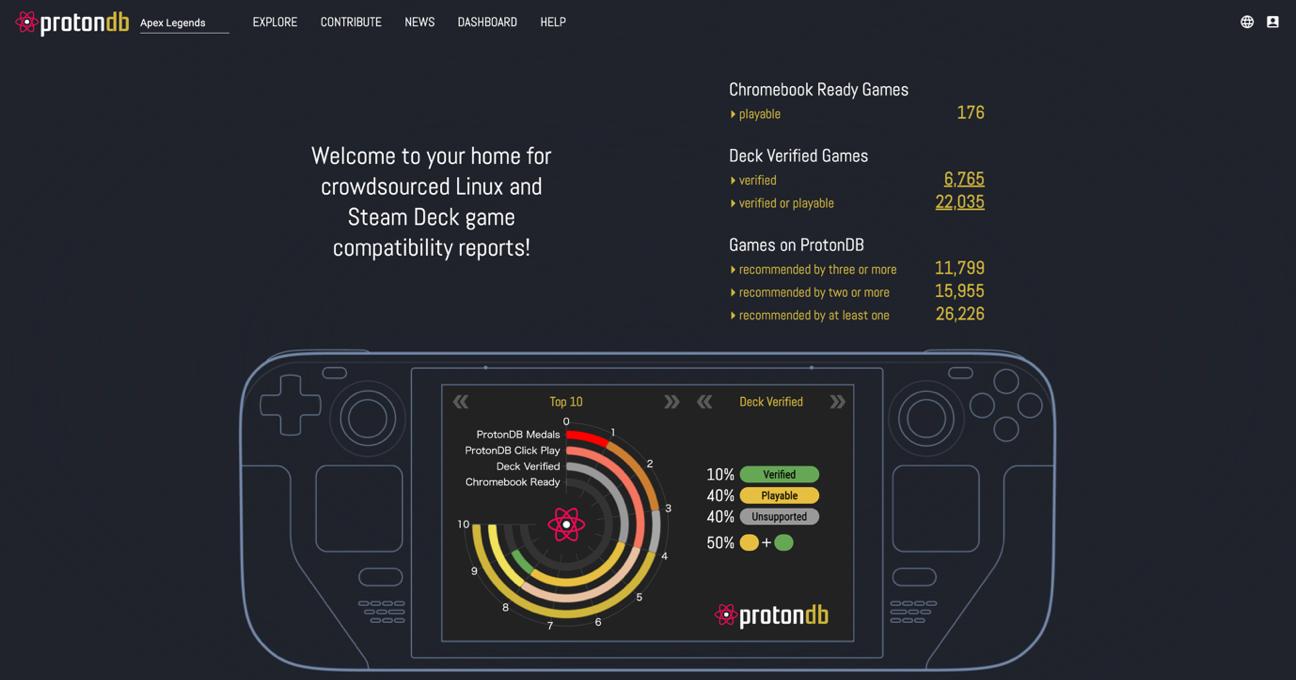Screen dimensions: 1296x680
Task: Click the 22,035 verified or playable link
Action: click(x=959, y=202)
